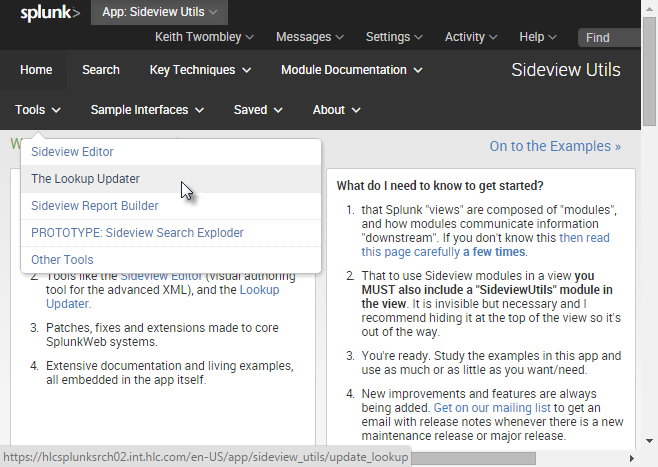Select Sideview Editor from Tools menu
This screenshot has width=658, height=467.
click(171, 152)
